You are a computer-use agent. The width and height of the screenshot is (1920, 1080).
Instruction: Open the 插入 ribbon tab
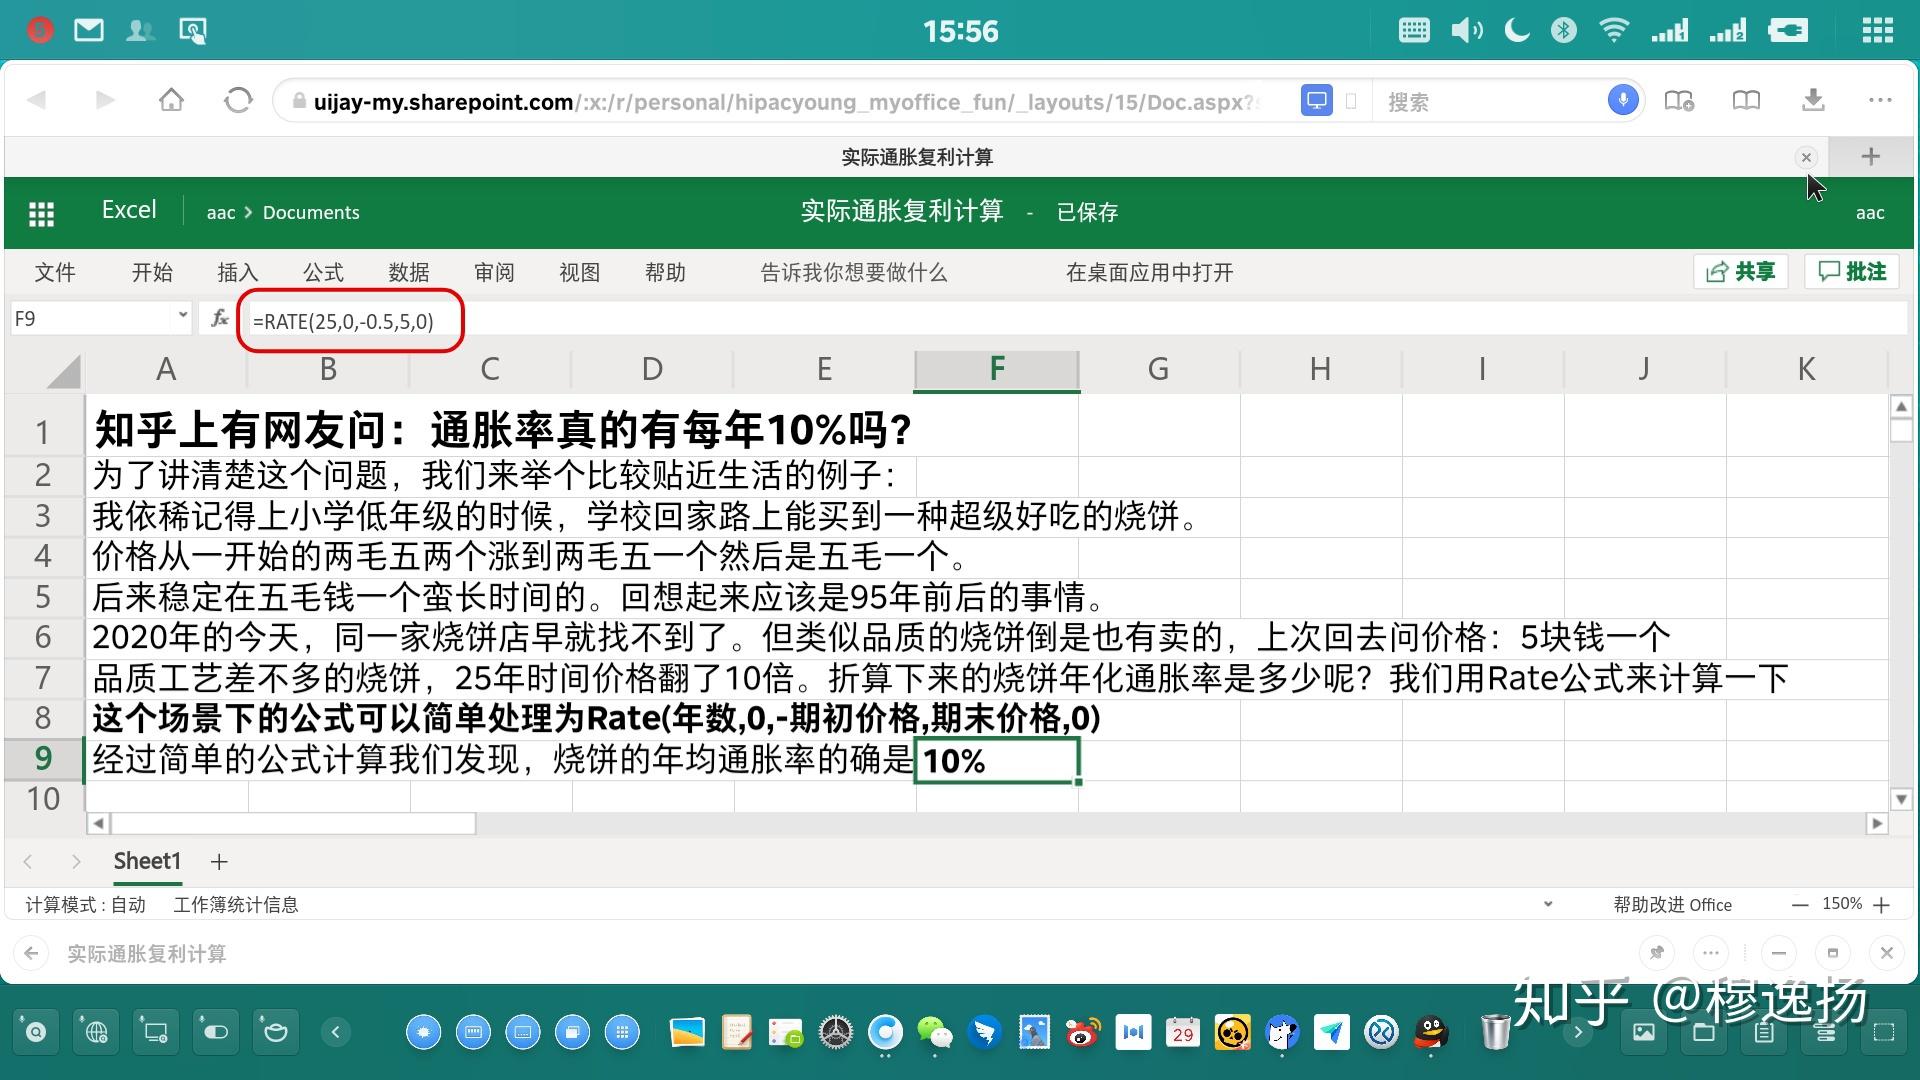pos(237,272)
